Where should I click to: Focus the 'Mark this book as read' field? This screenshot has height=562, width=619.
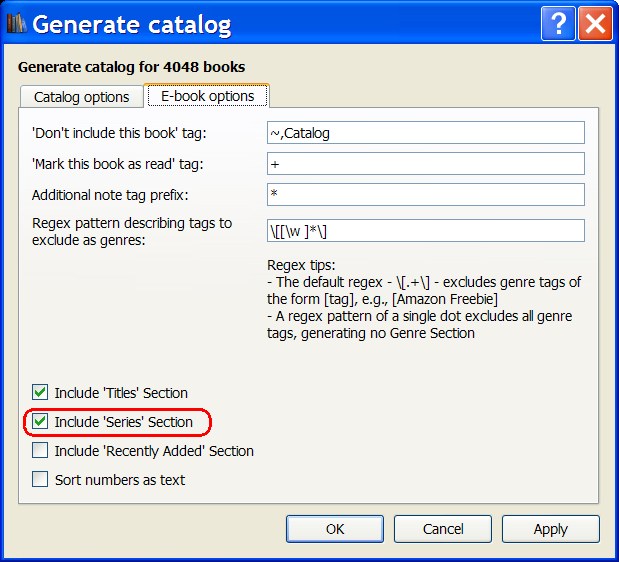(x=425, y=164)
